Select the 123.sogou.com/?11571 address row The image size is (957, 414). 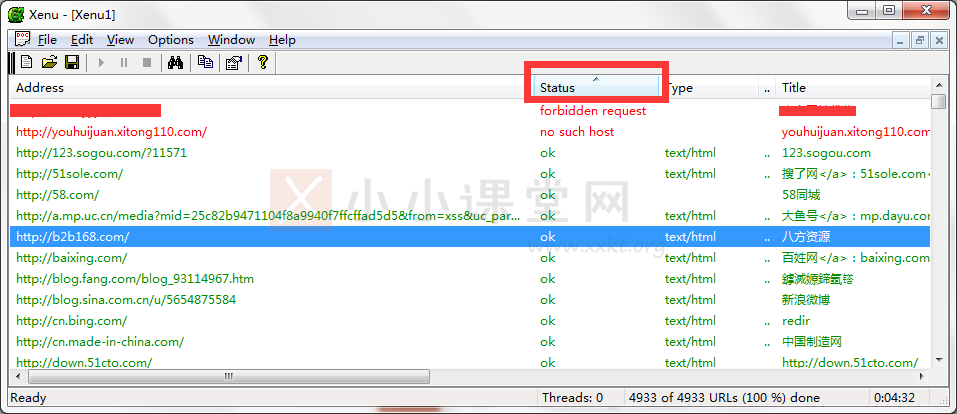click(101, 153)
